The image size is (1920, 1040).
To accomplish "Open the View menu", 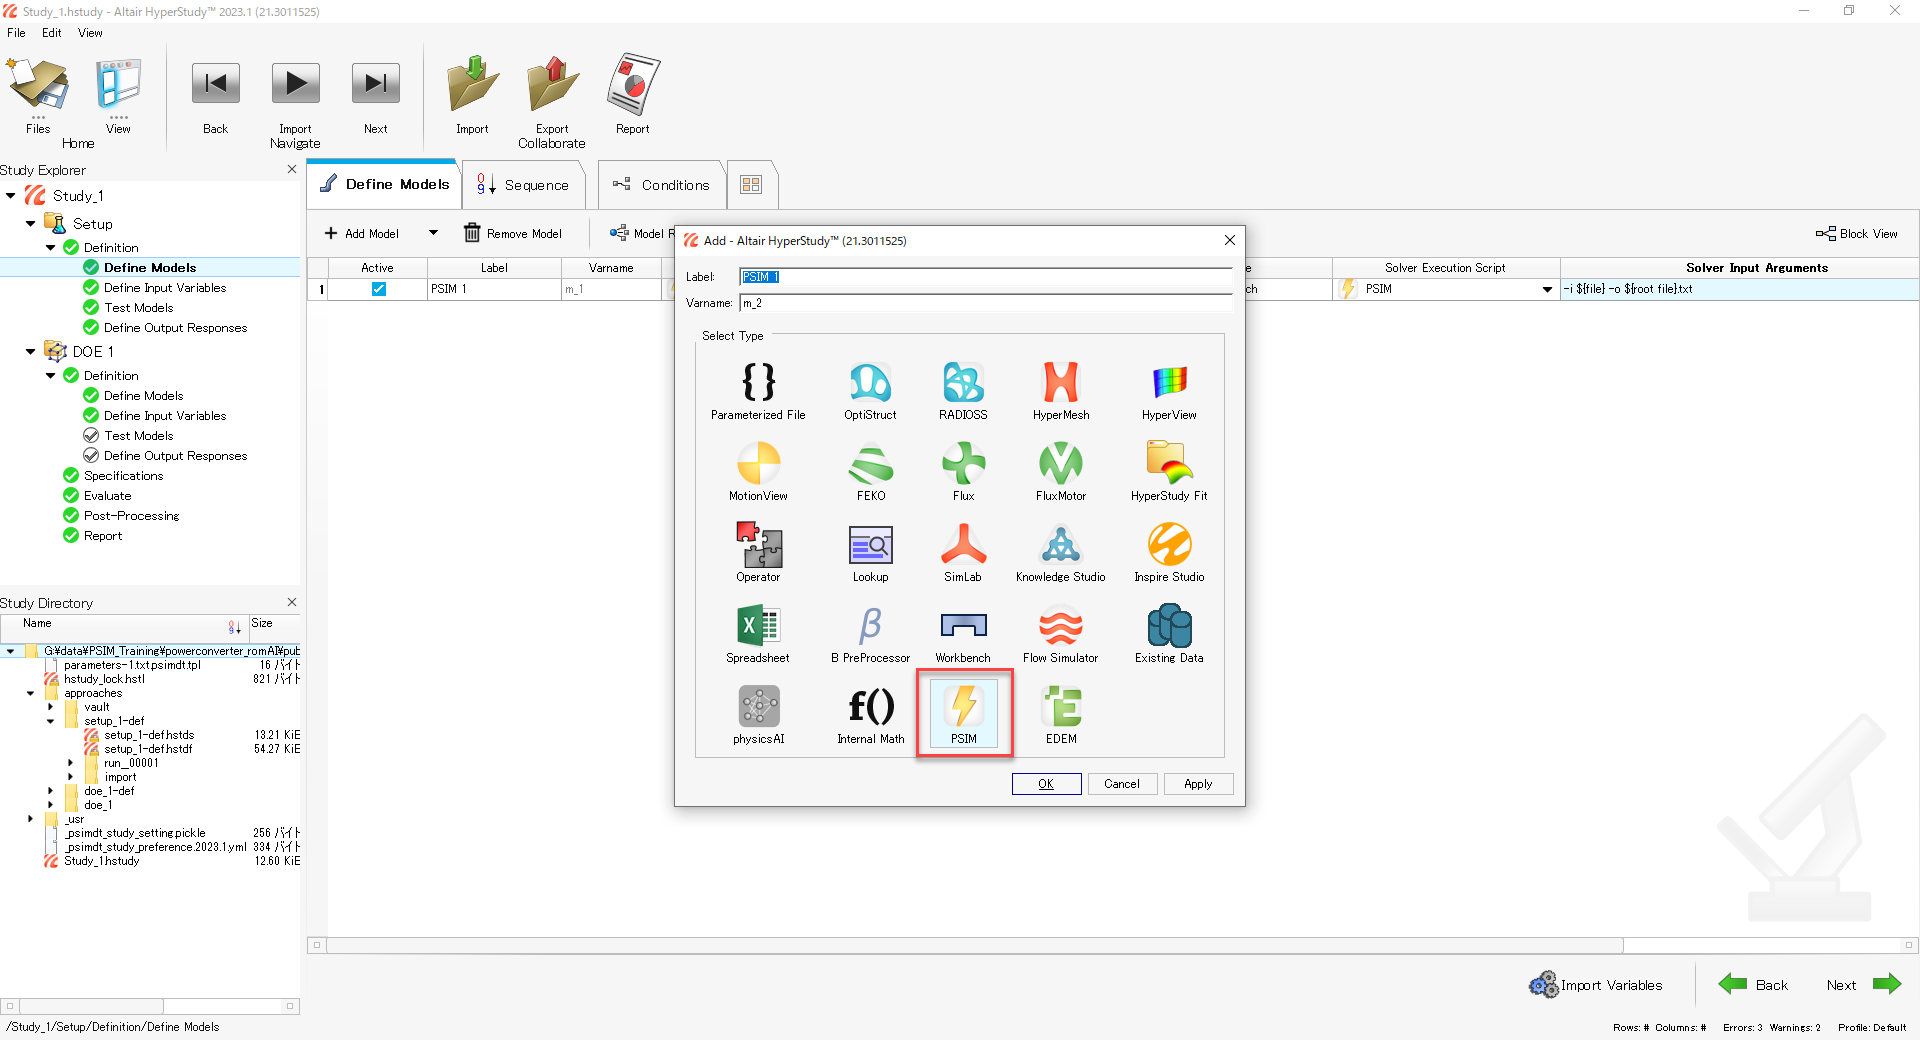I will point(90,33).
